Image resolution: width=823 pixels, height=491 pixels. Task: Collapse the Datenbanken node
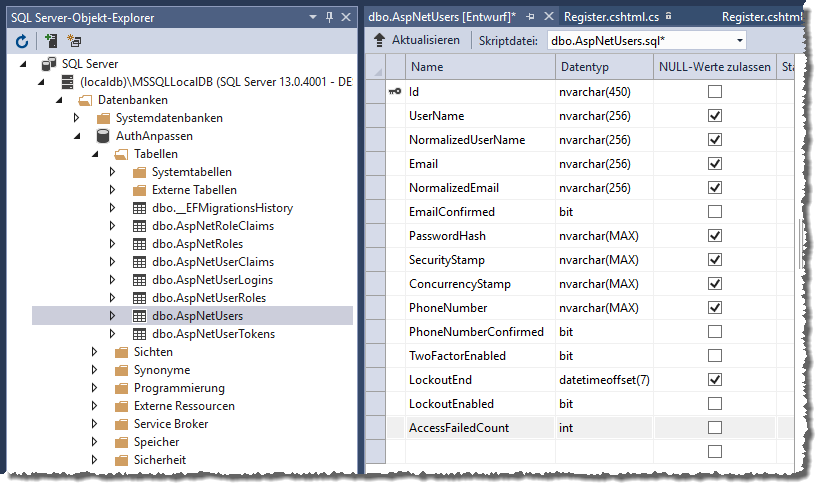point(59,100)
